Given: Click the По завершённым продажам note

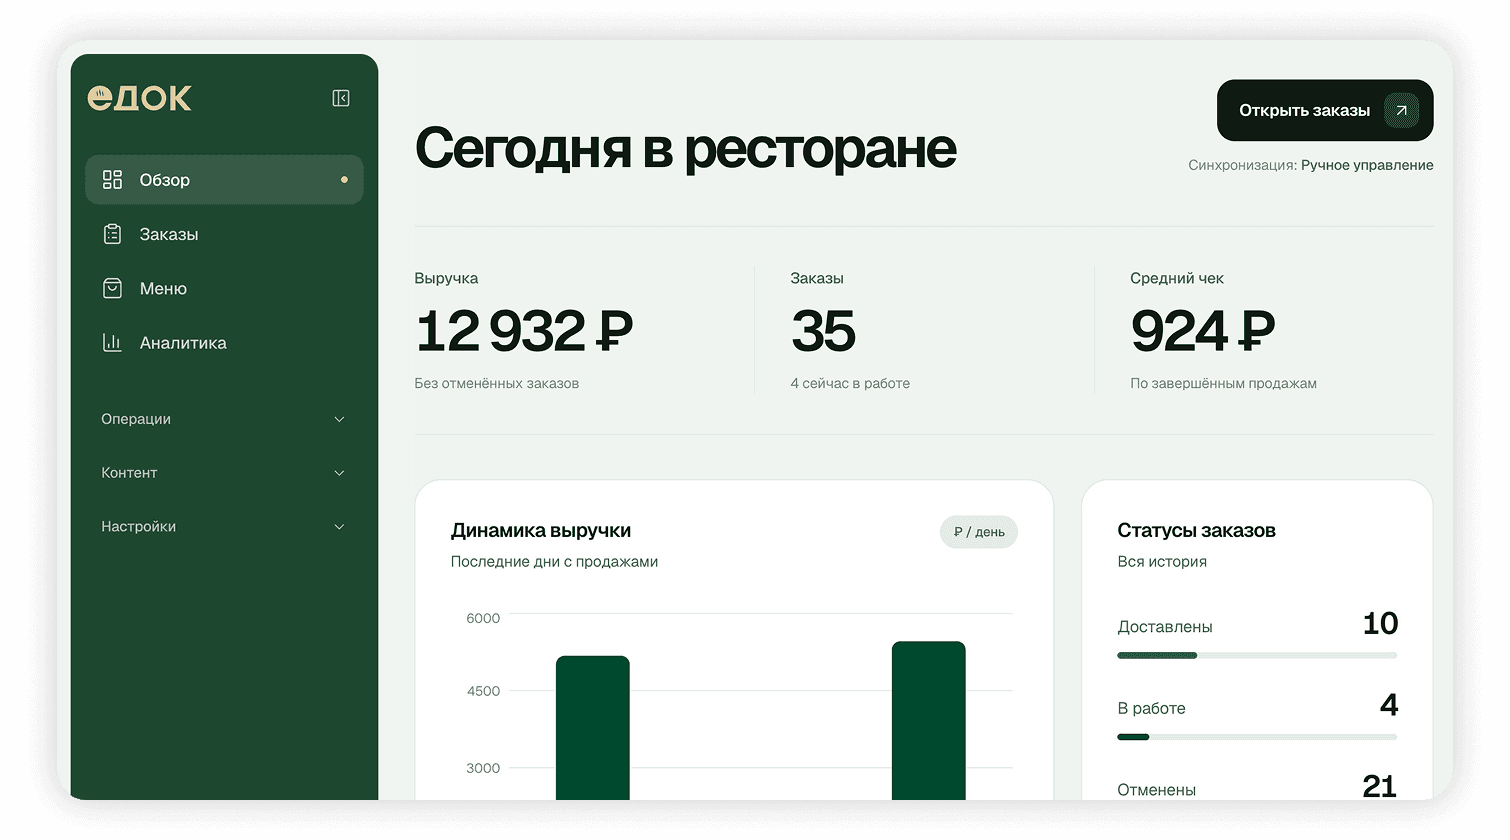Looking at the screenshot, I should [x=1223, y=383].
